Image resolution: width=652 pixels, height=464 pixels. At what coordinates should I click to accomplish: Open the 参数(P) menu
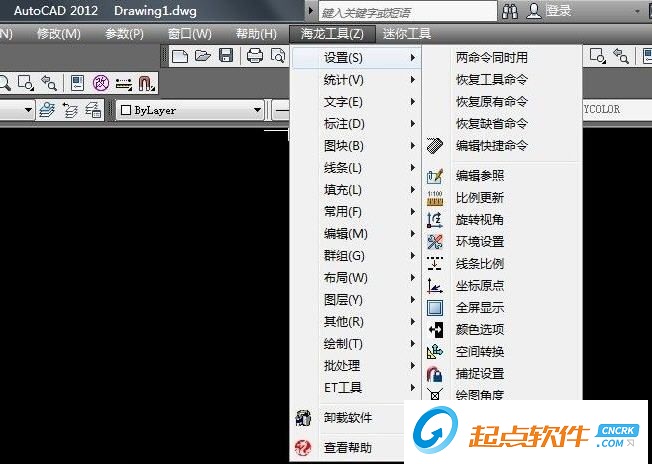point(124,34)
